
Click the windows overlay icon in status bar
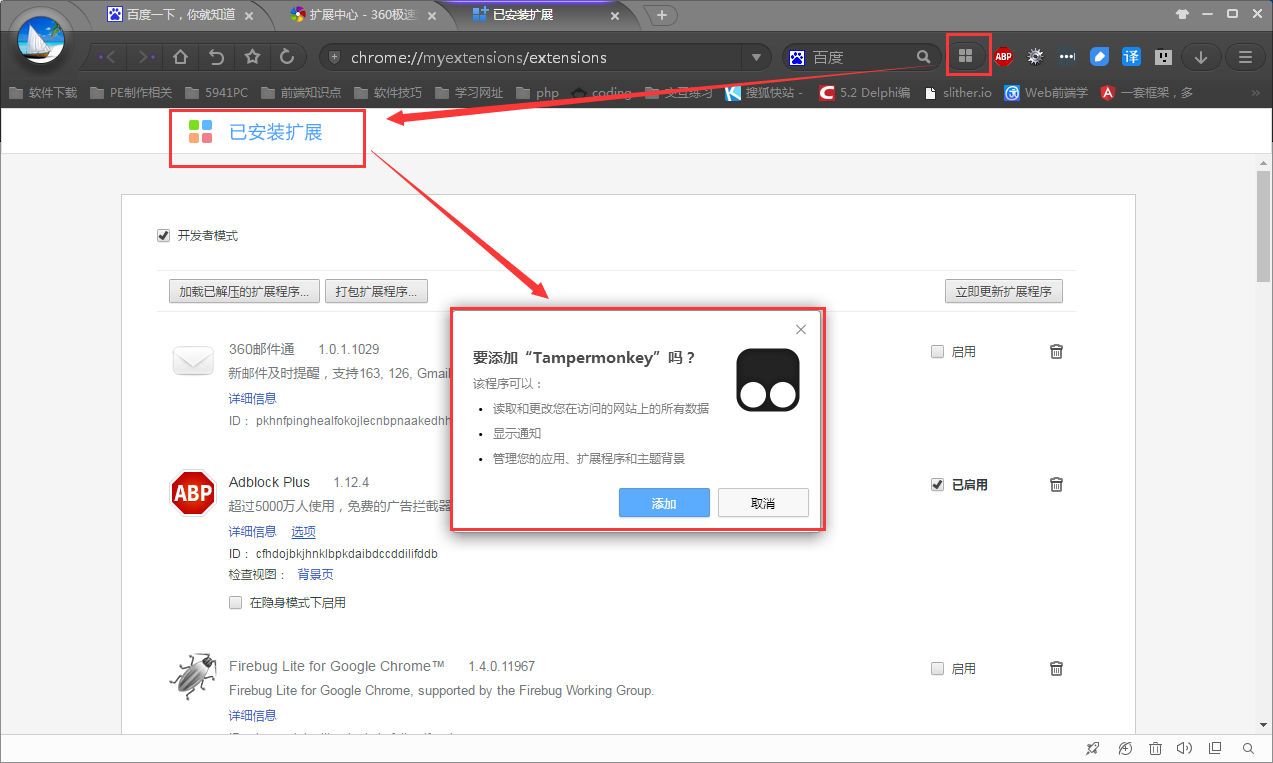click(x=1216, y=748)
